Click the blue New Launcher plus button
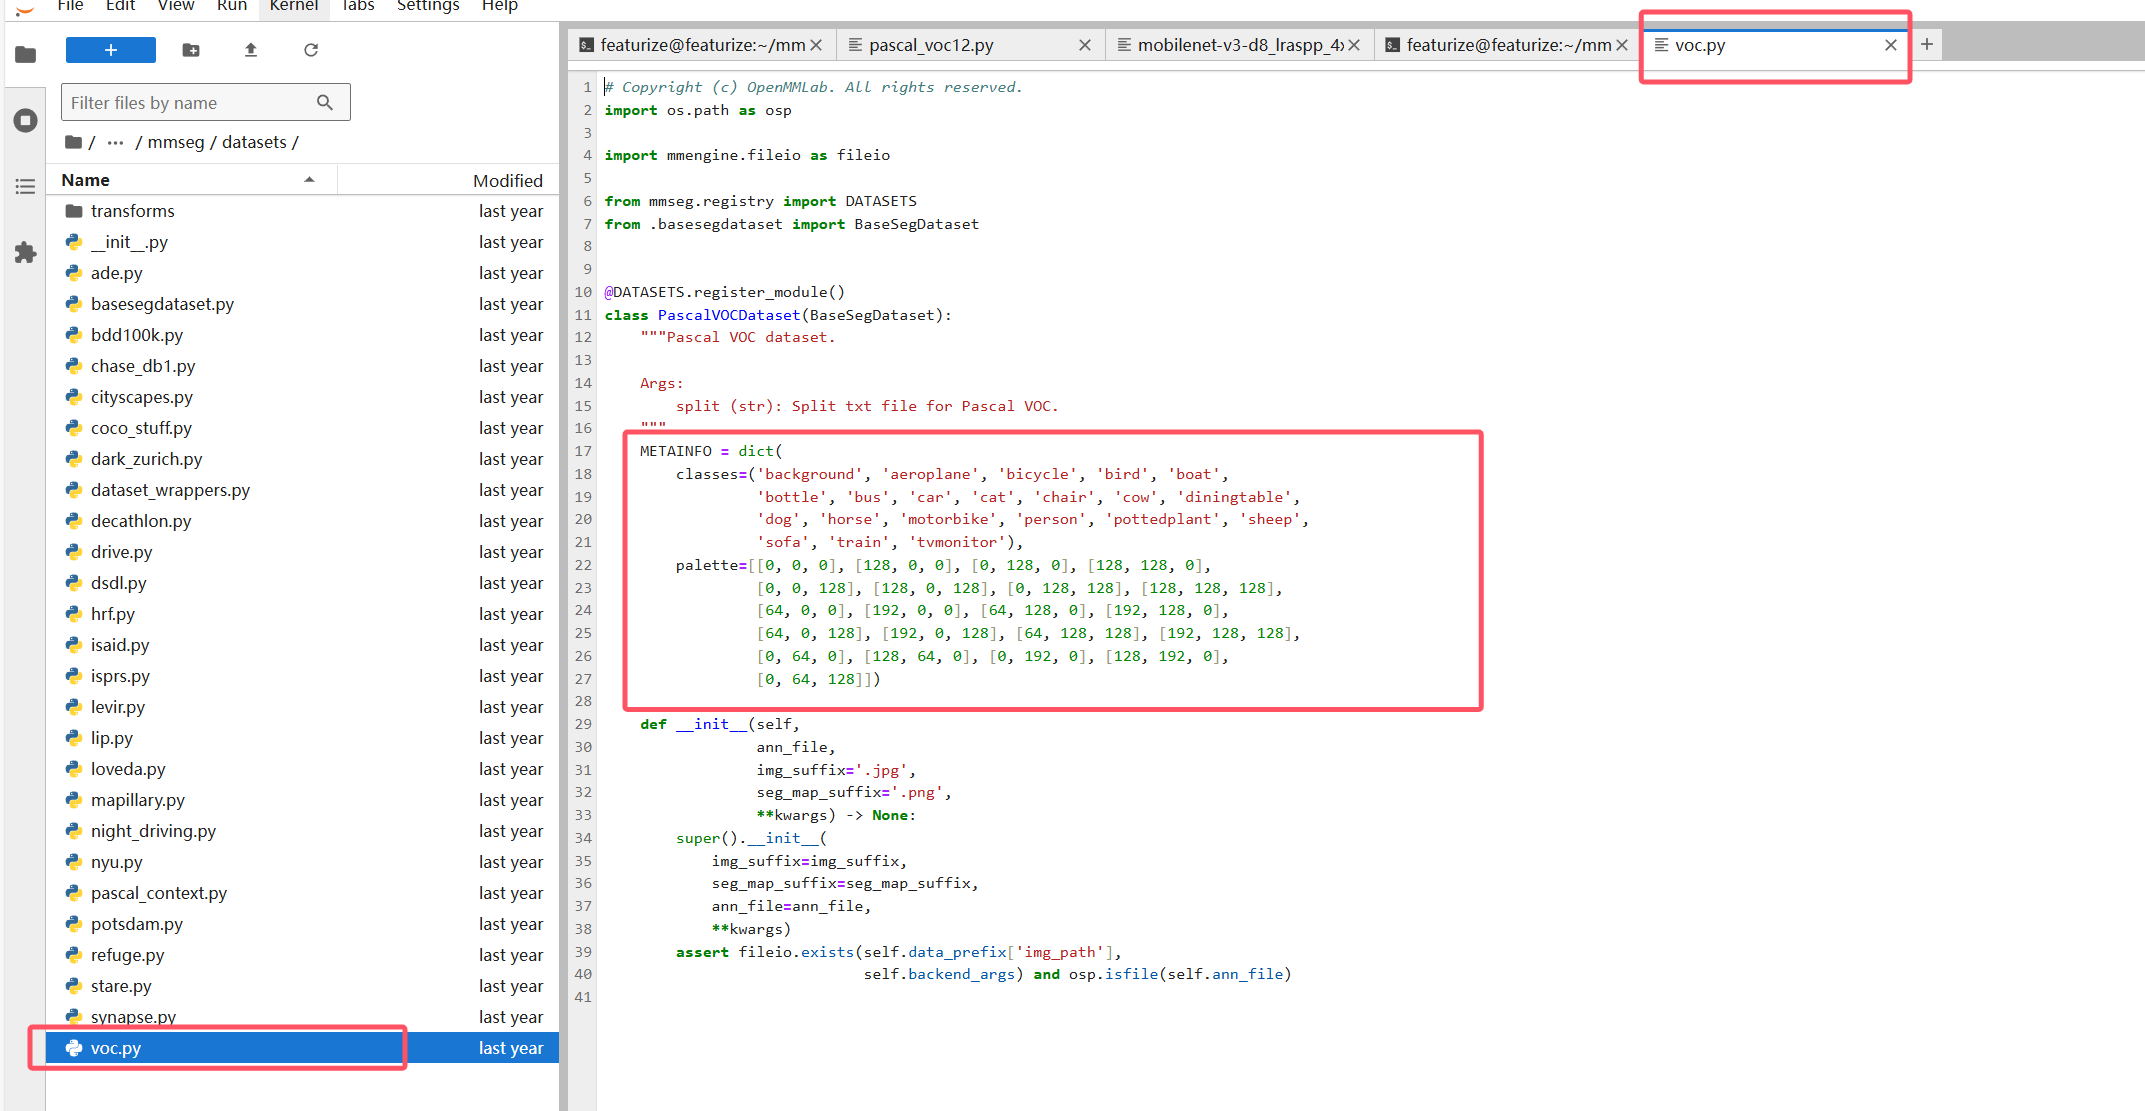This screenshot has height=1111, width=2145. click(x=111, y=50)
